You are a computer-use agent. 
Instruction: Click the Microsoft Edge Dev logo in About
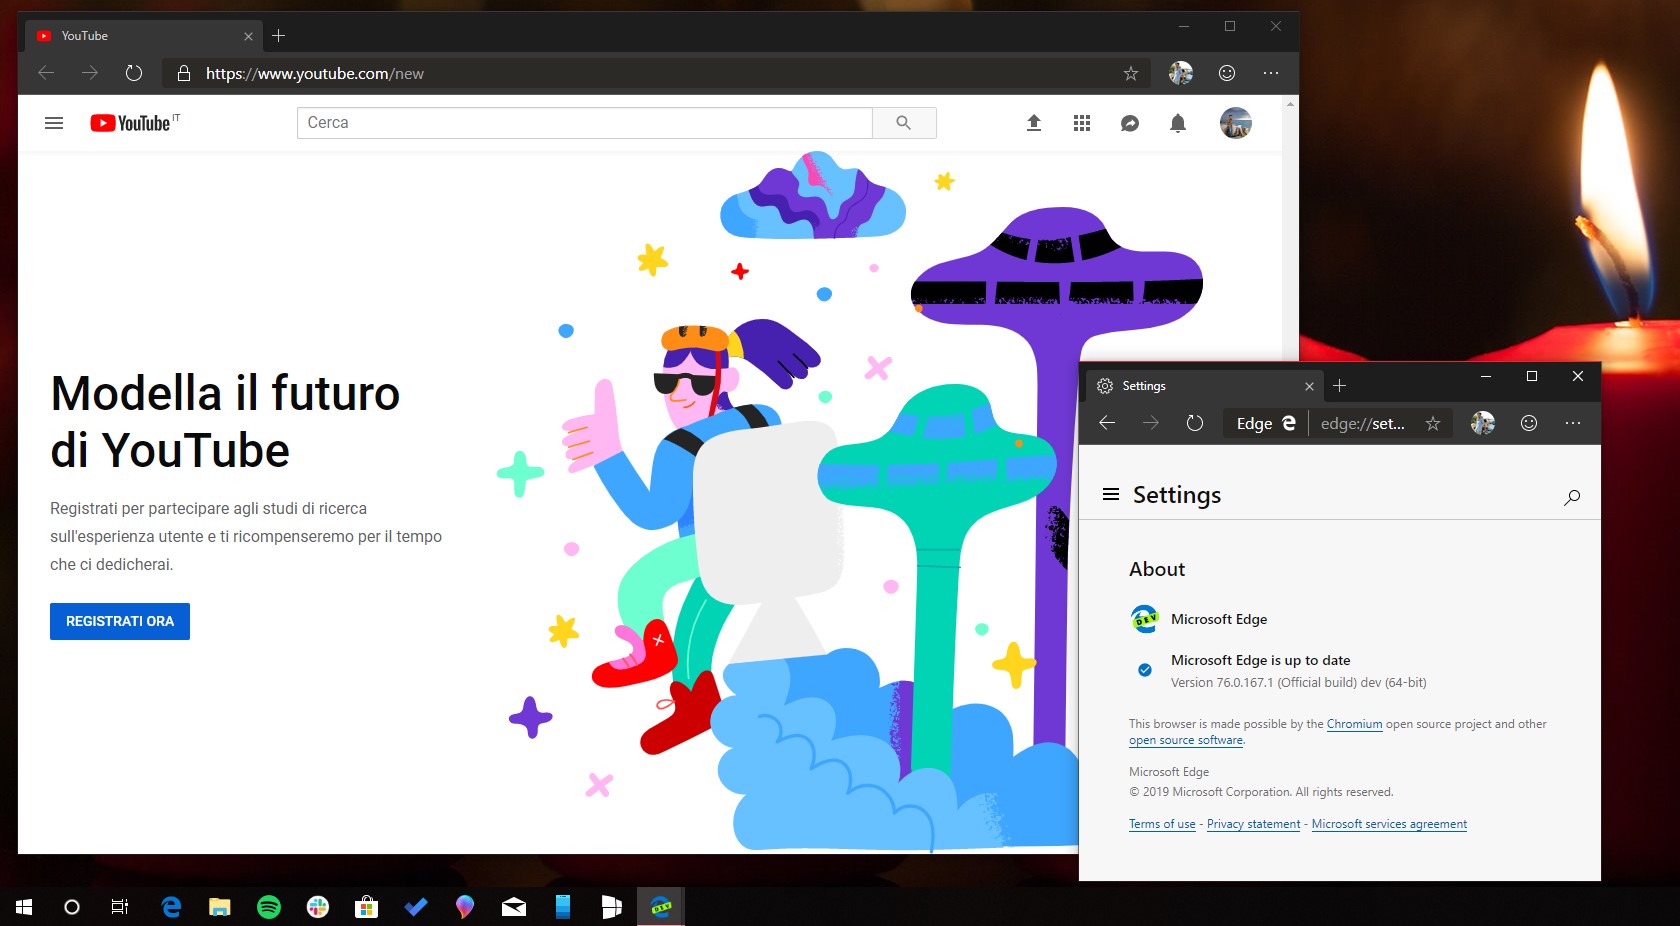(1145, 619)
